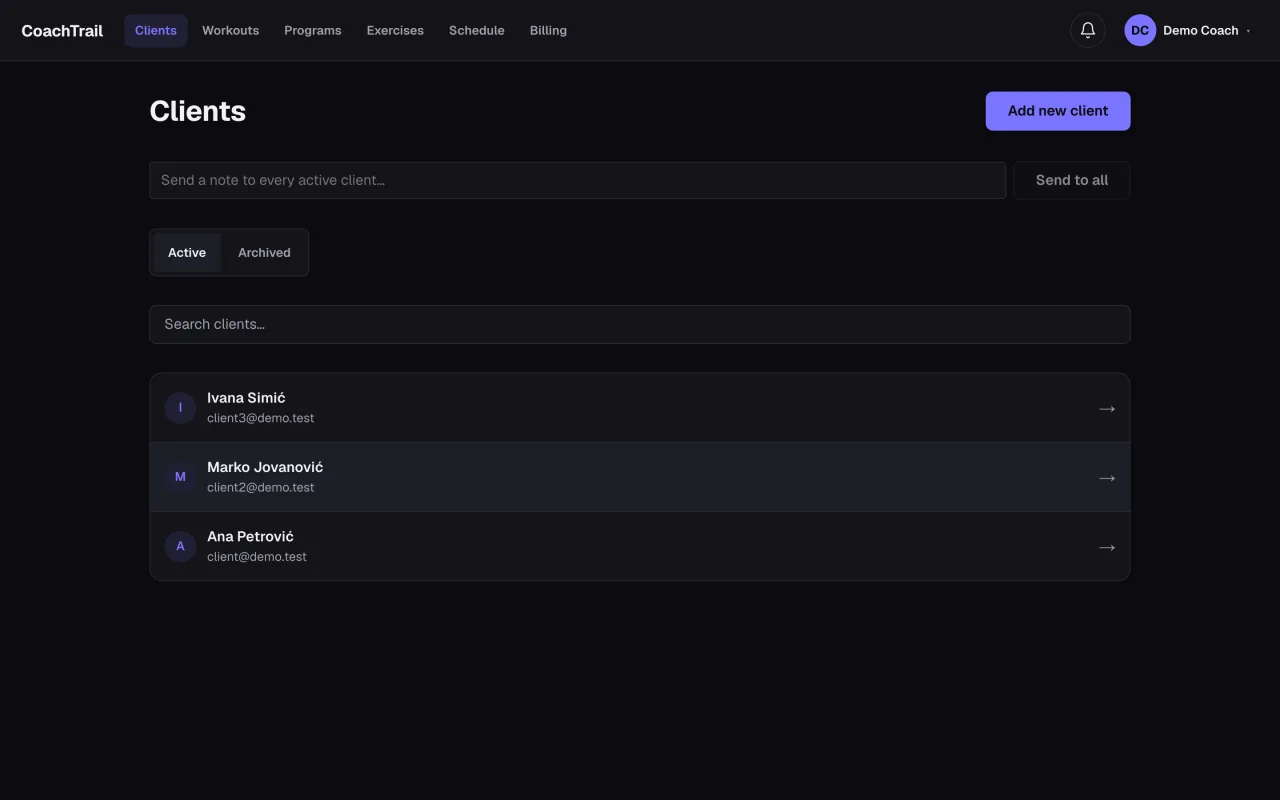Go to the Programs tab
The height and width of the screenshot is (800, 1280).
pos(313,30)
